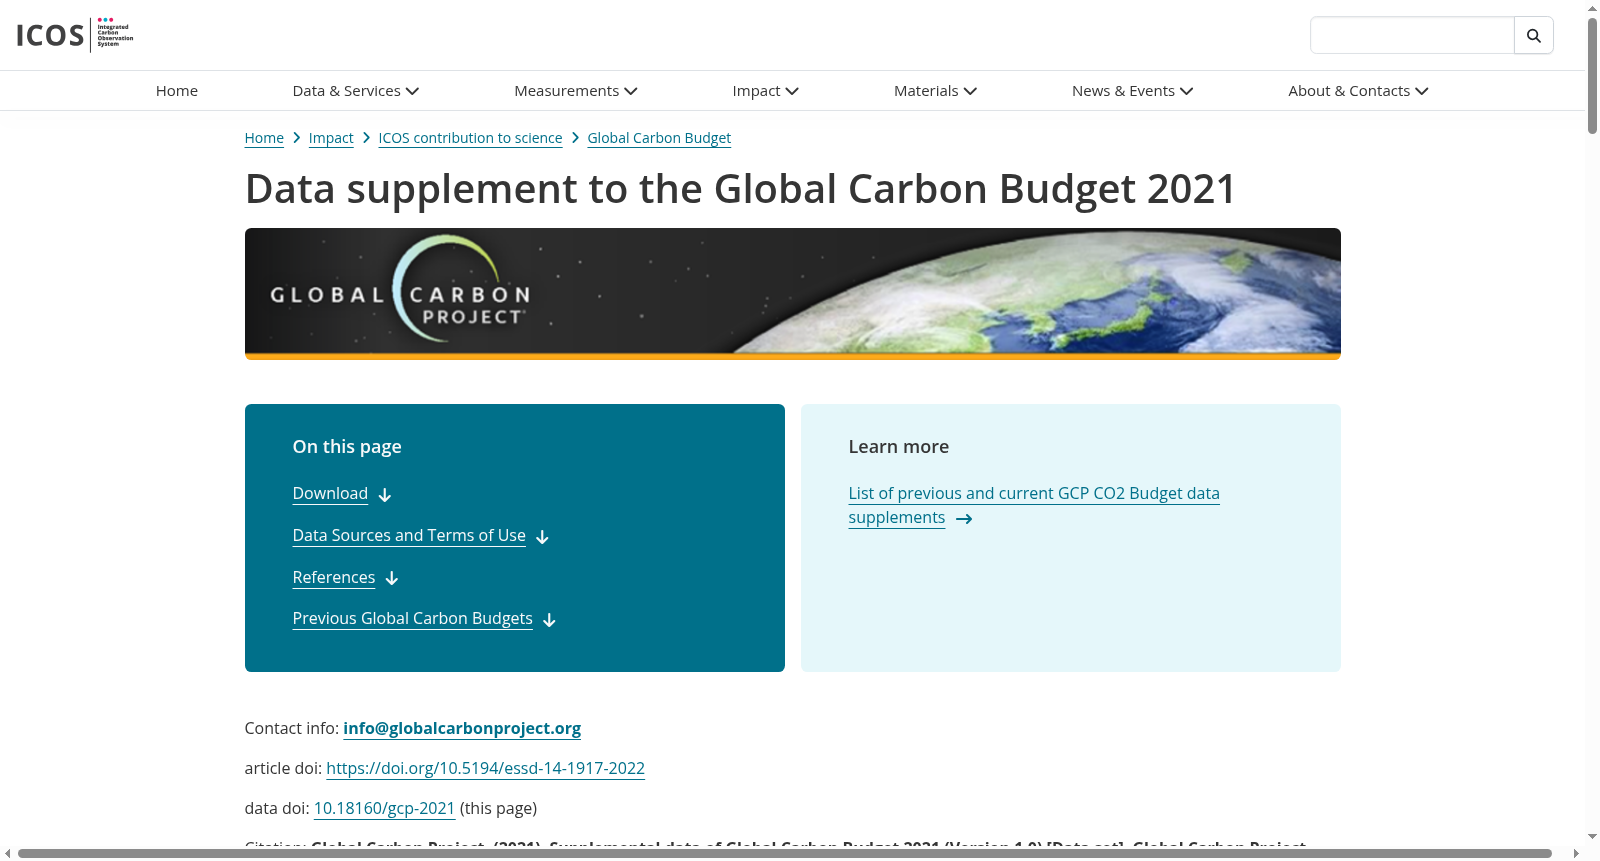Viewport: 1600px width, 861px height.
Task: Jump to Data Sources and Terms of Use
Action: pos(409,536)
